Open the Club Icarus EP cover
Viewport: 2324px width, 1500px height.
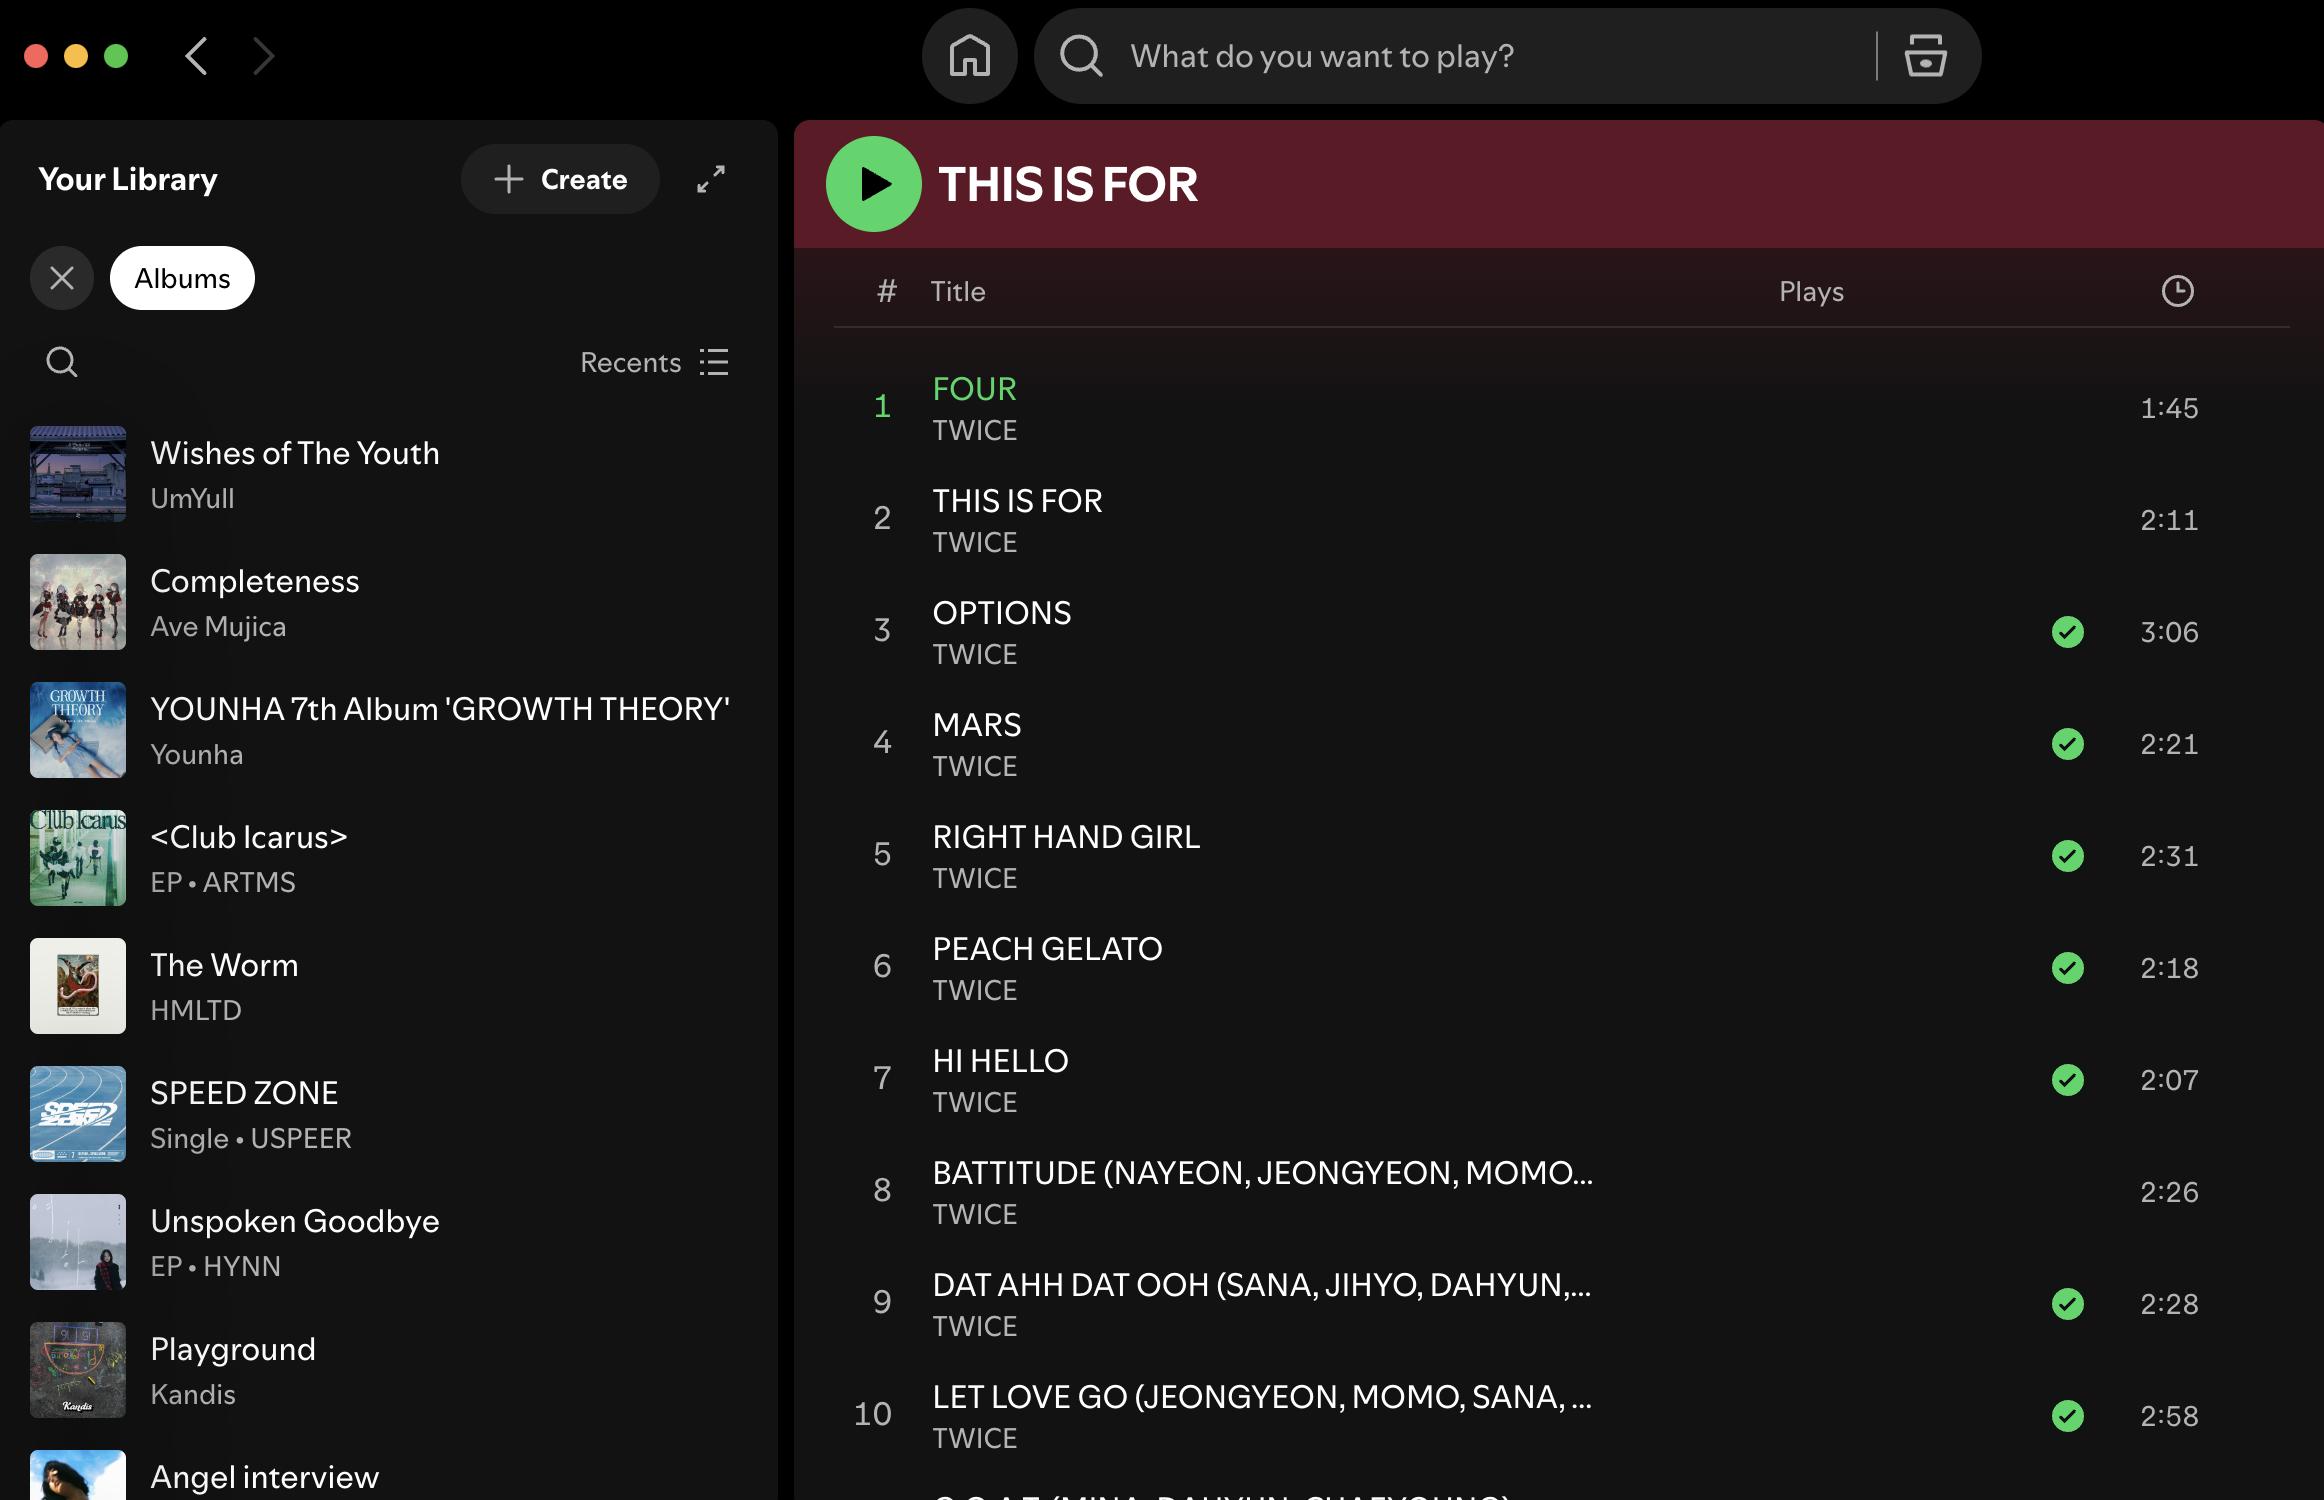[78, 858]
